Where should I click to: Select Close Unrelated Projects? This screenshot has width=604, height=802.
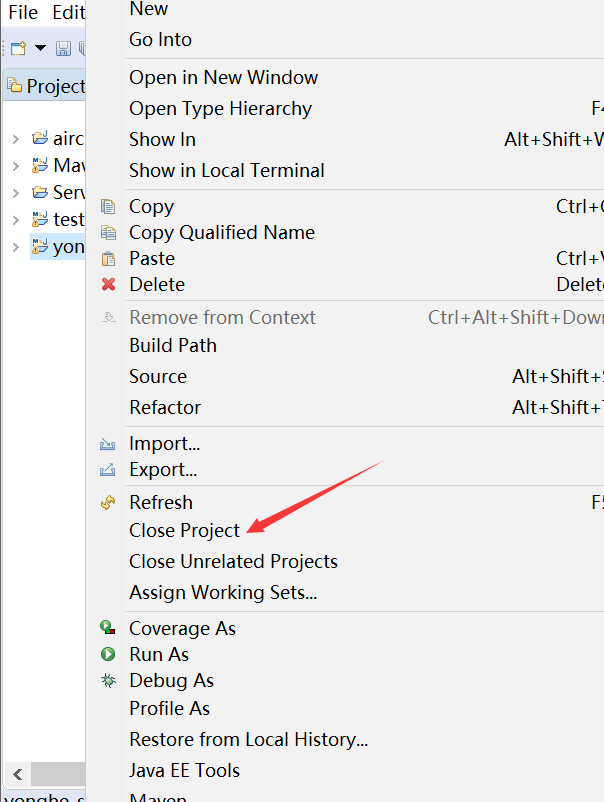(x=233, y=562)
